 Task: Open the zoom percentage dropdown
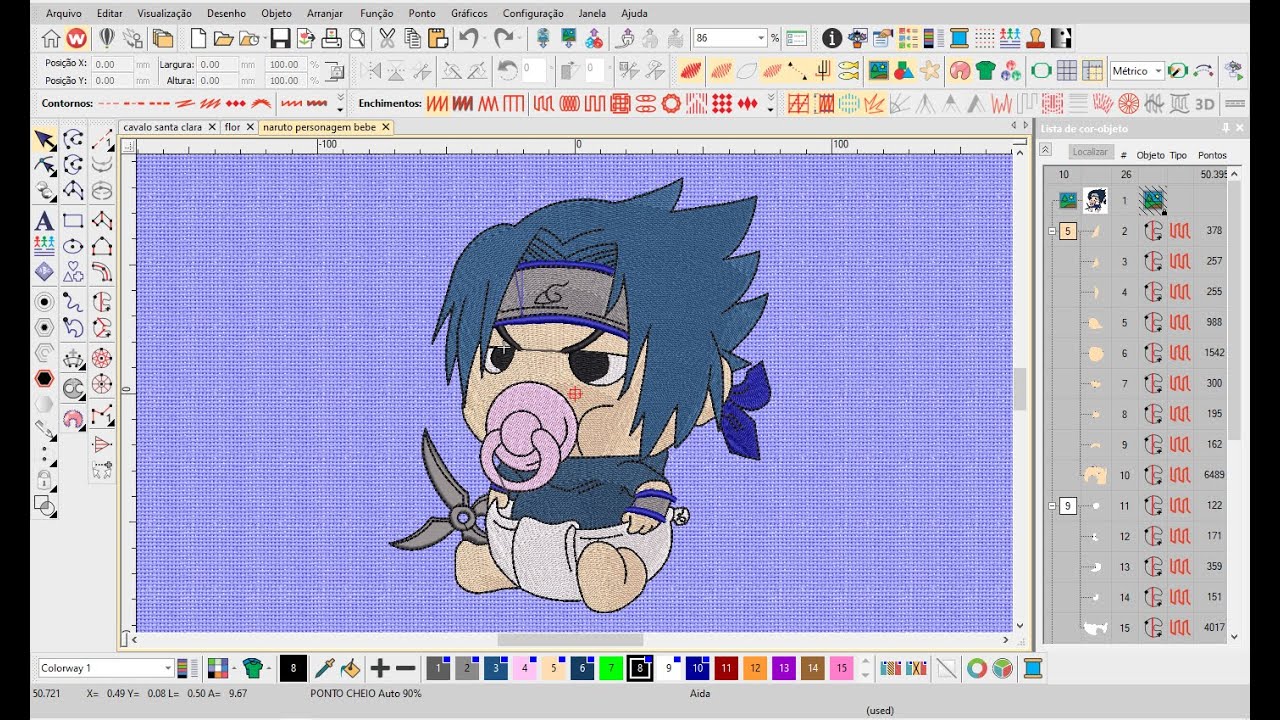pos(761,38)
